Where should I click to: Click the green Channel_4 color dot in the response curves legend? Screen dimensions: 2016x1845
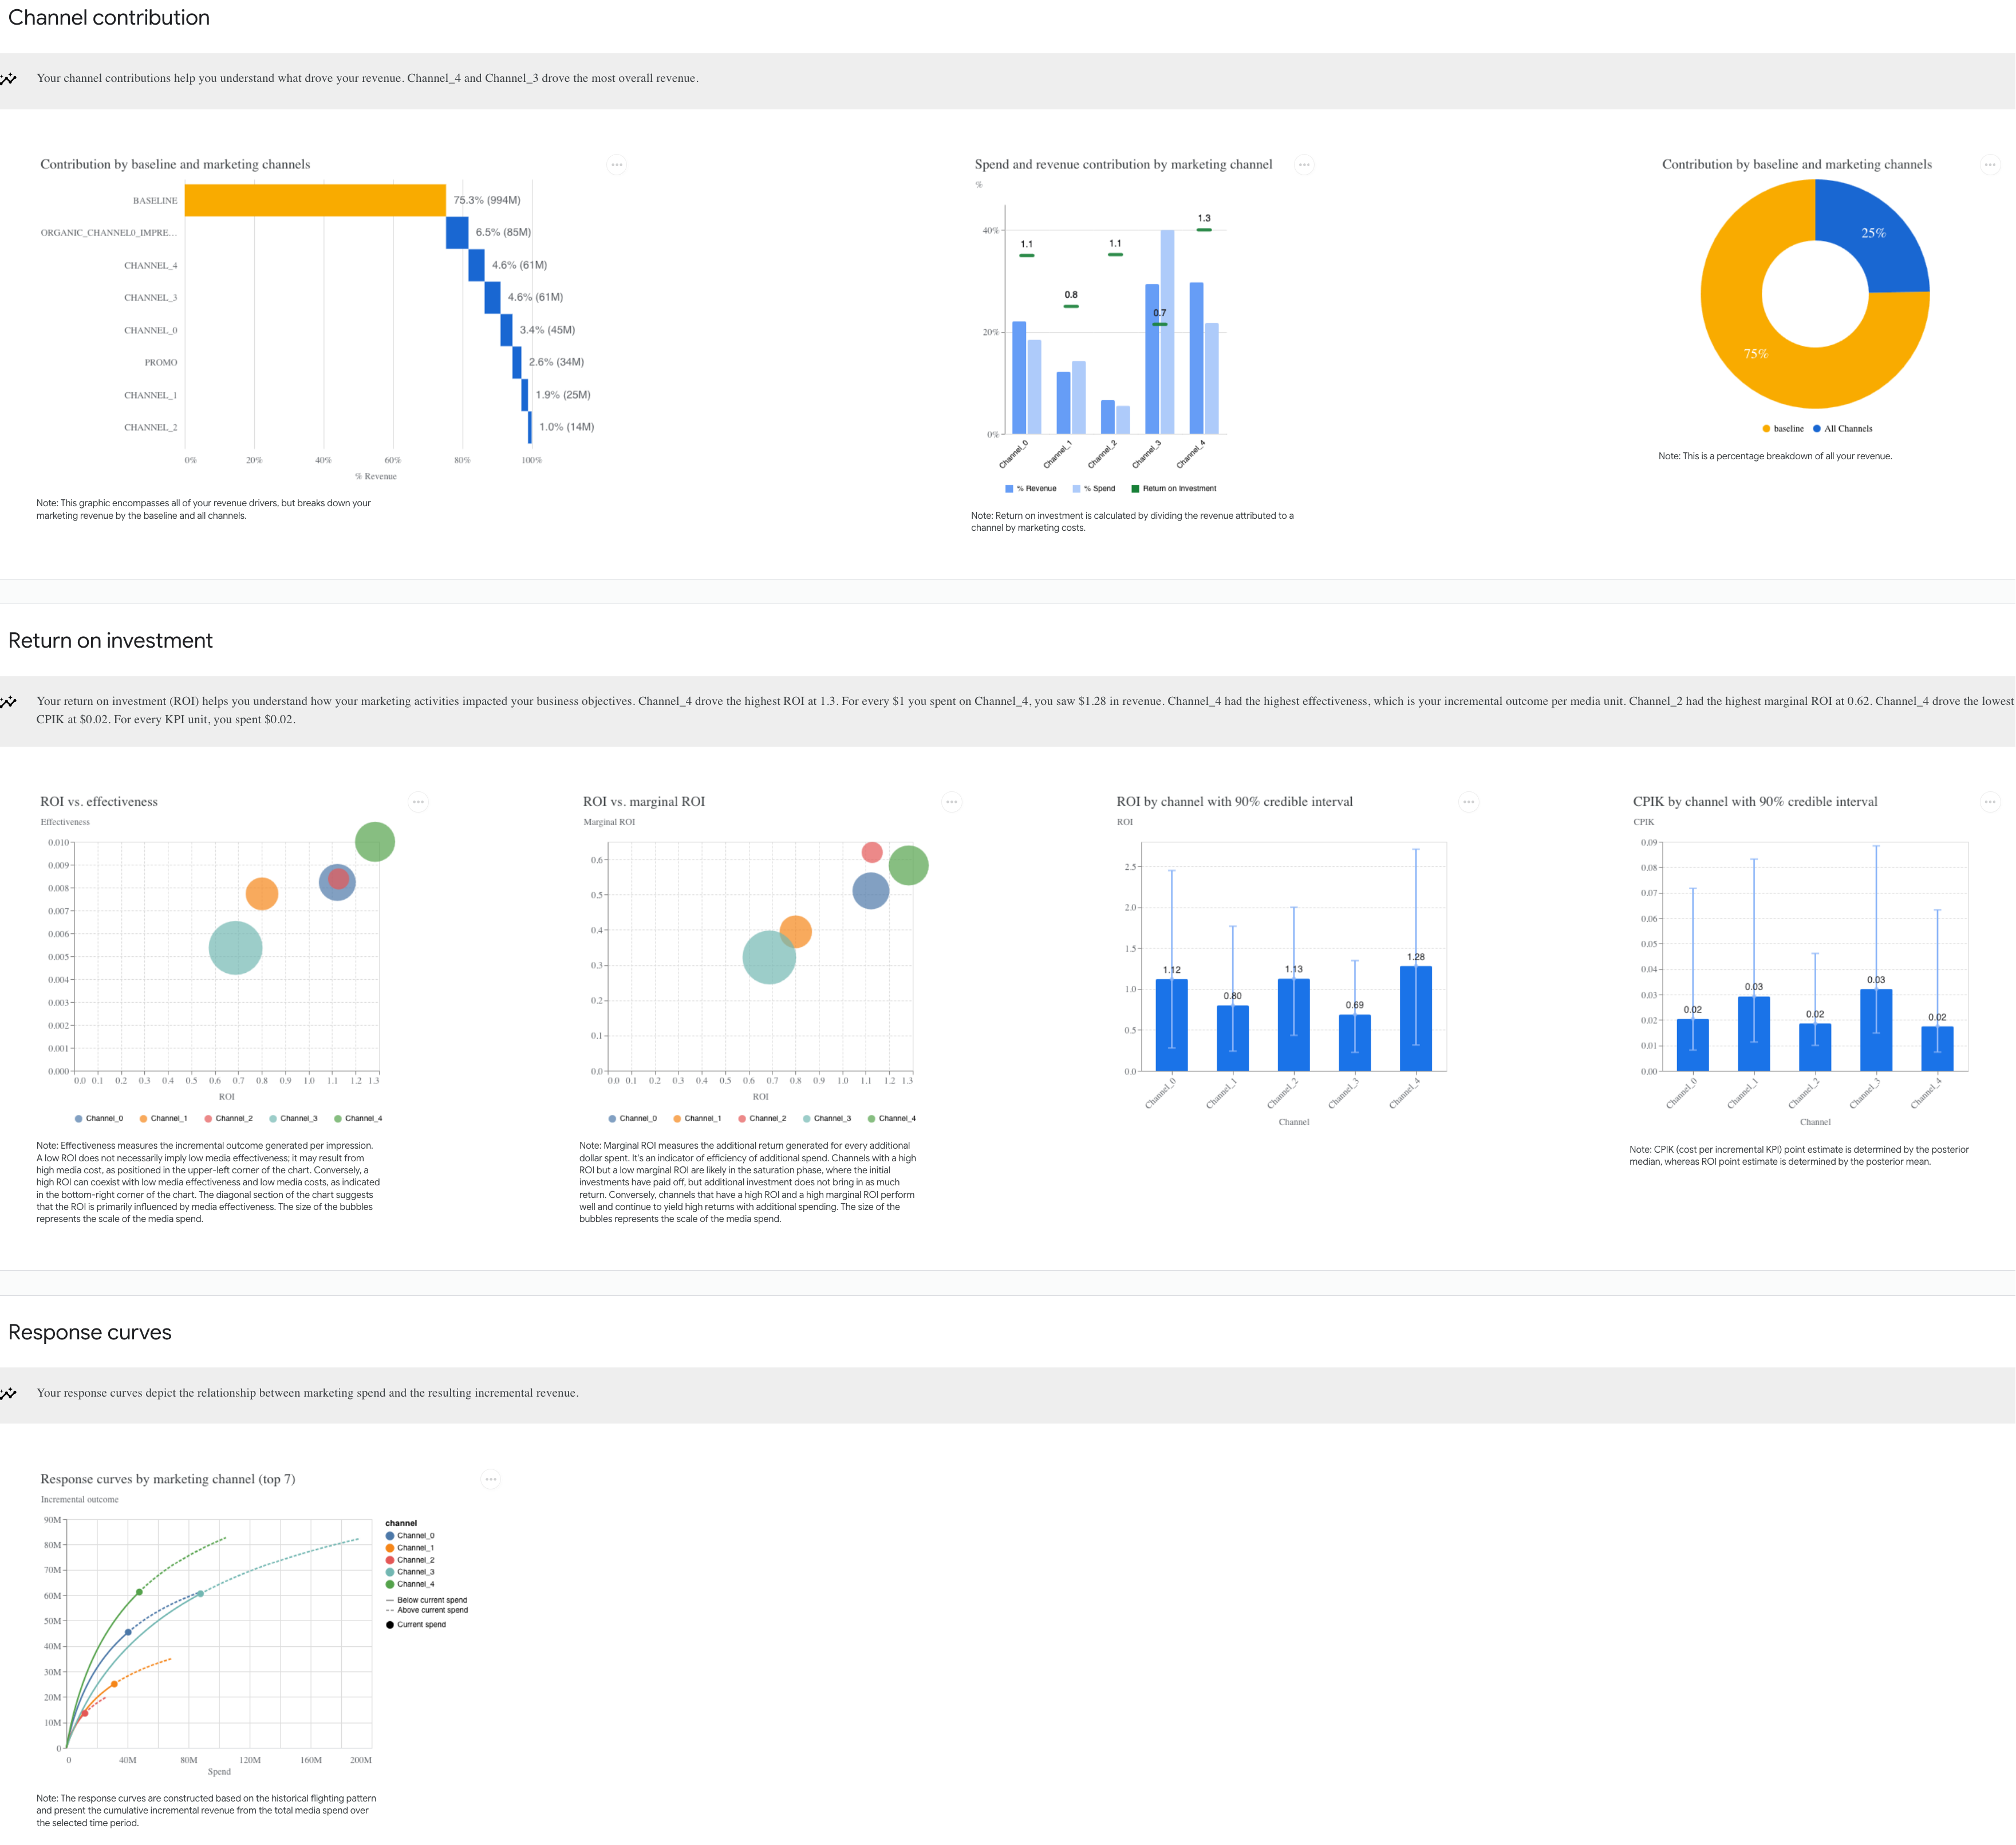click(389, 1583)
